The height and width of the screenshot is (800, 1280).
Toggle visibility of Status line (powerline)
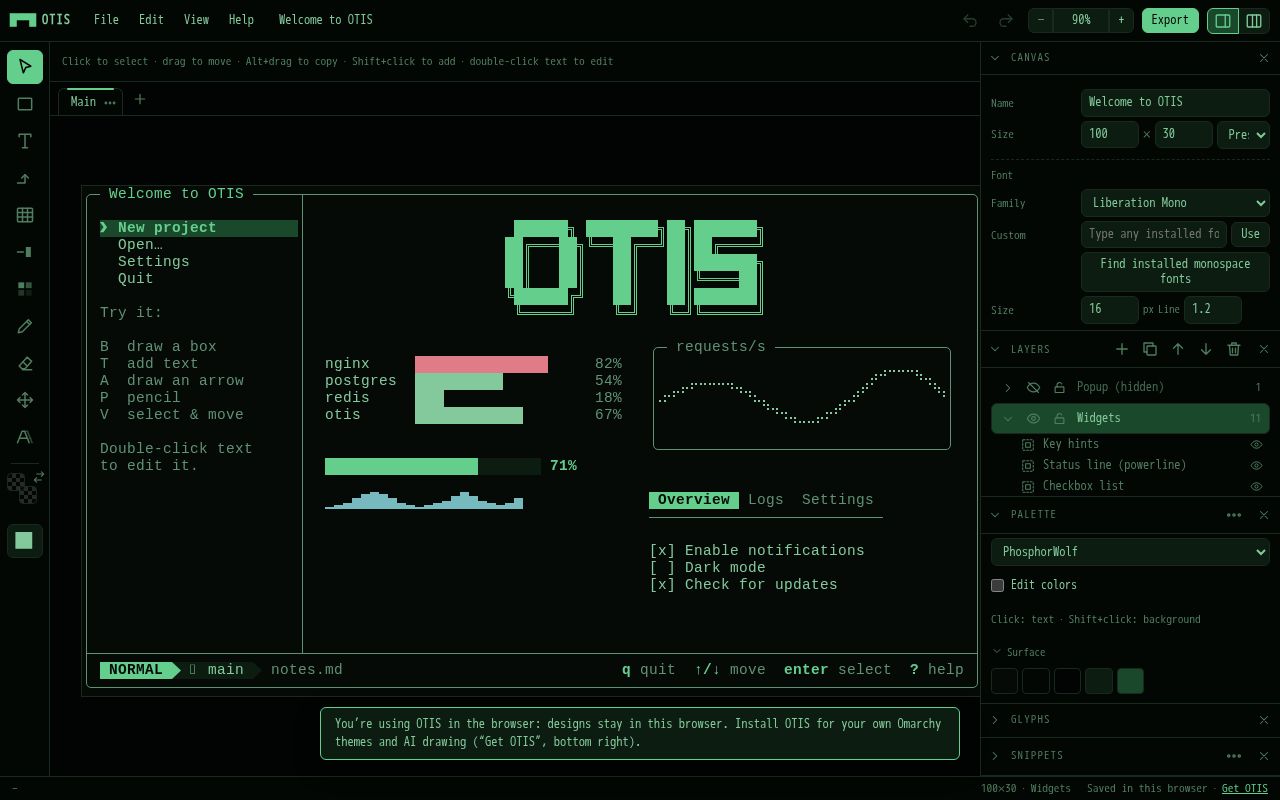[x=1257, y=465]
